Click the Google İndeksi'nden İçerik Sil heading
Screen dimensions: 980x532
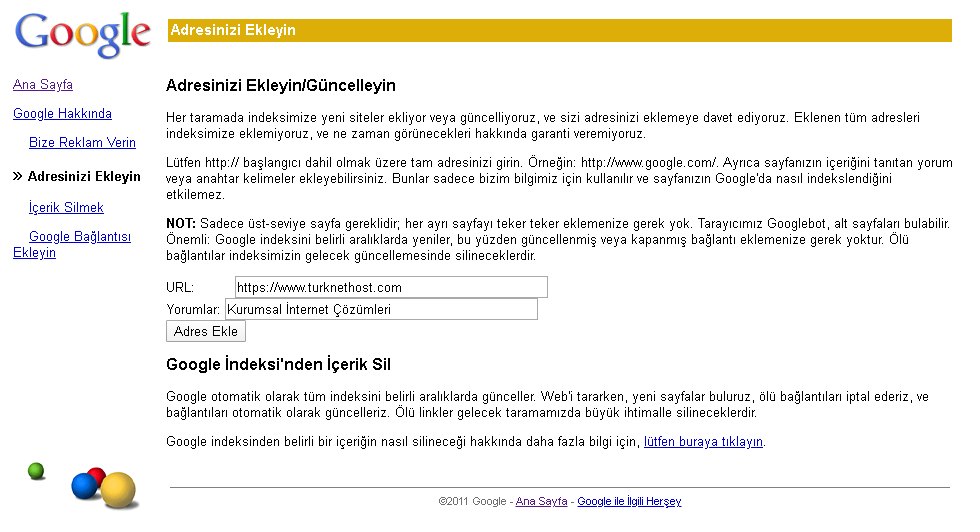[x=278, y=364]
